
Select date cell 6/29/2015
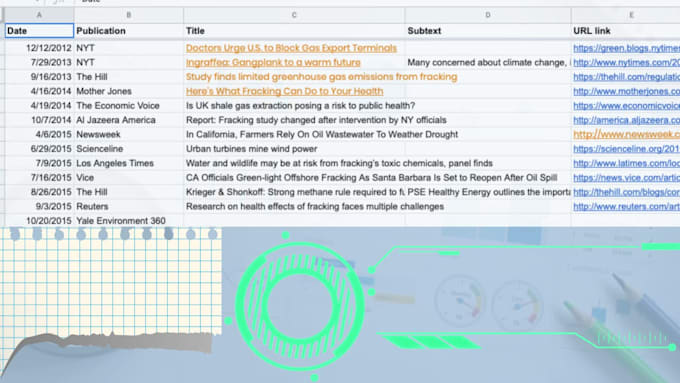39,149
